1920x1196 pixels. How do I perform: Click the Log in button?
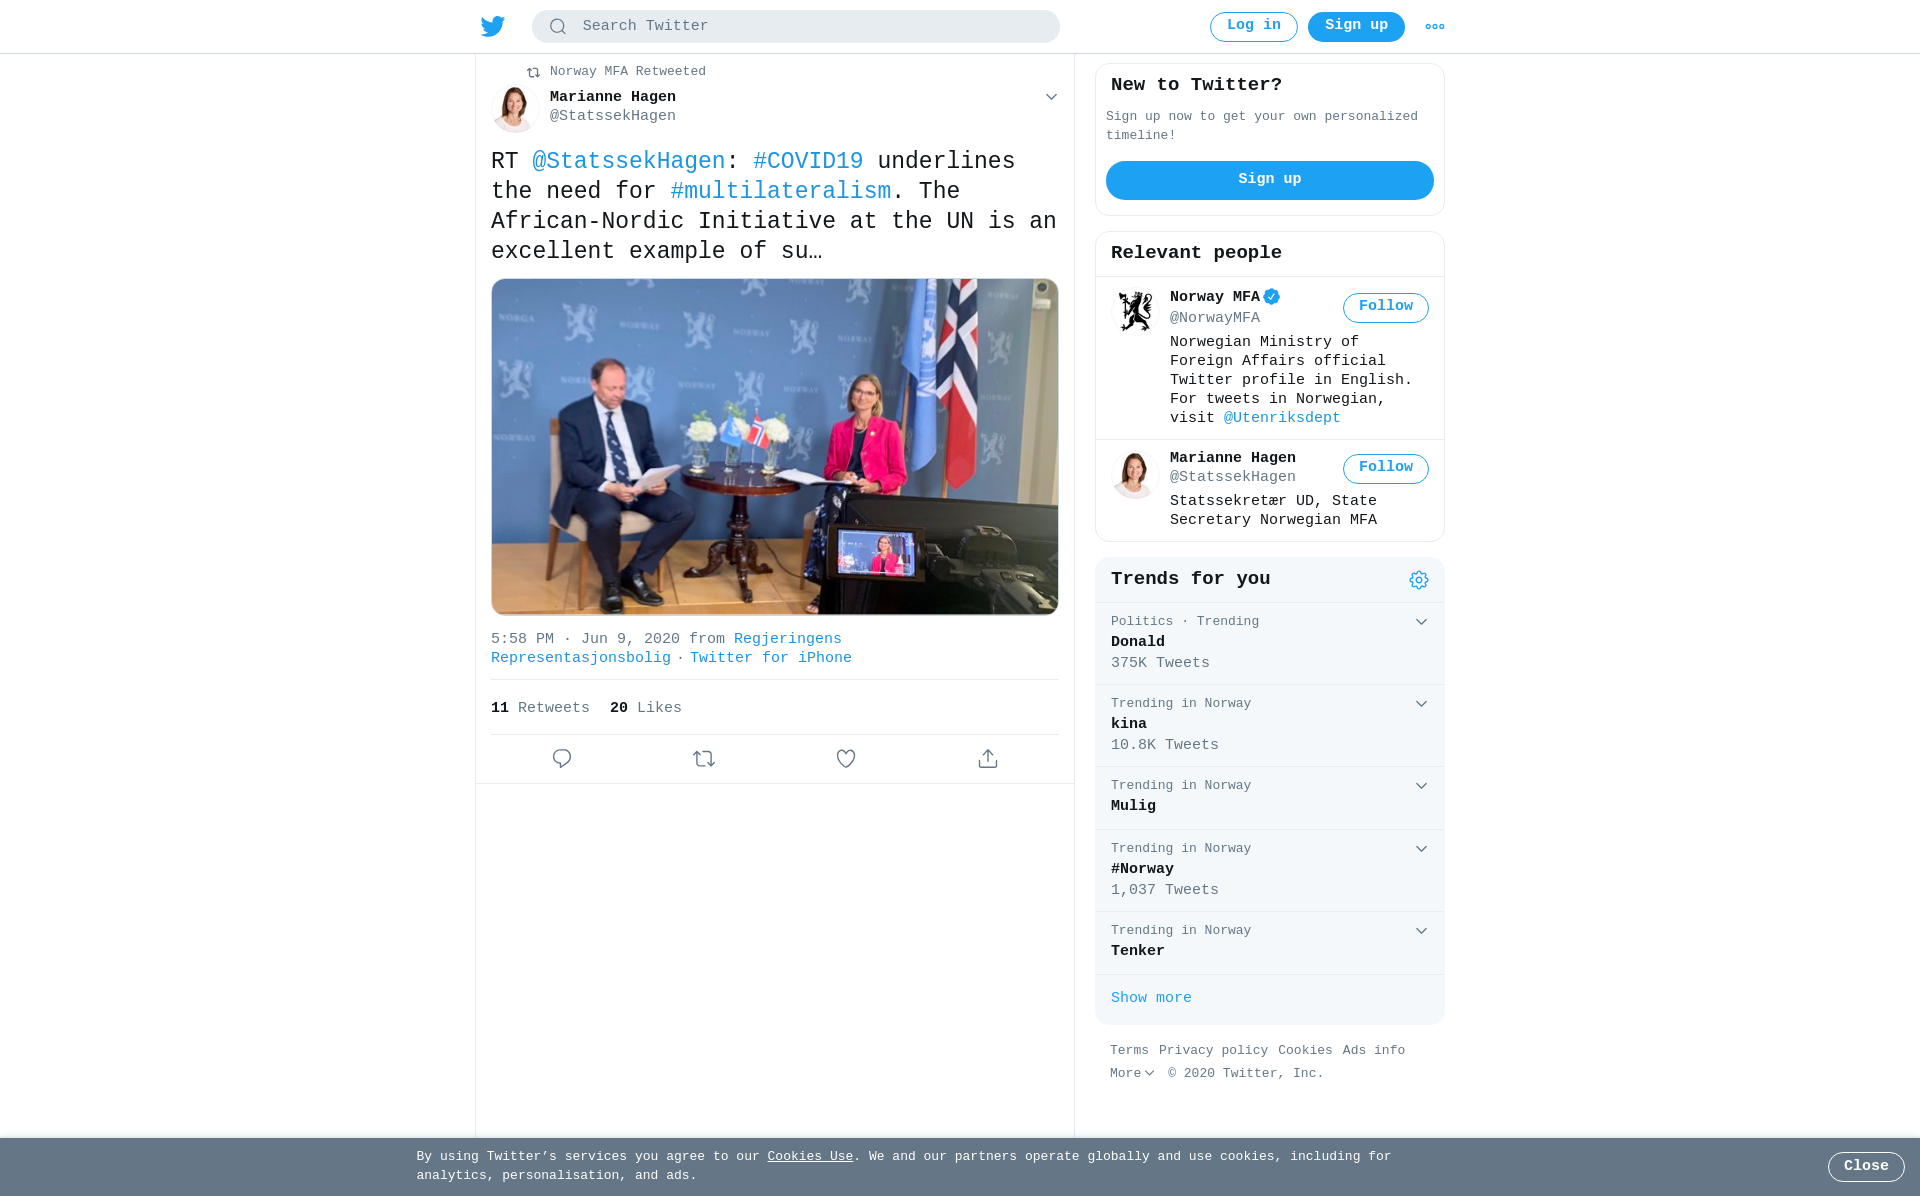pos(1254,27)
